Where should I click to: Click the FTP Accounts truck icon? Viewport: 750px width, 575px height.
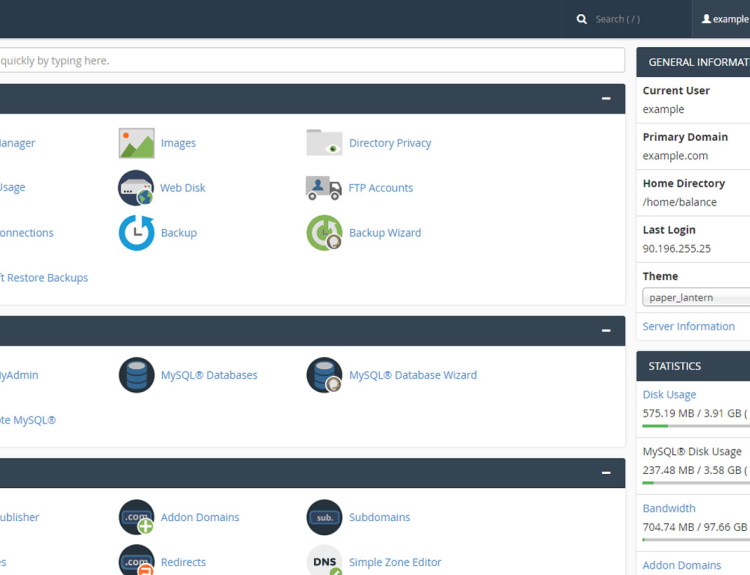point(324,188)
